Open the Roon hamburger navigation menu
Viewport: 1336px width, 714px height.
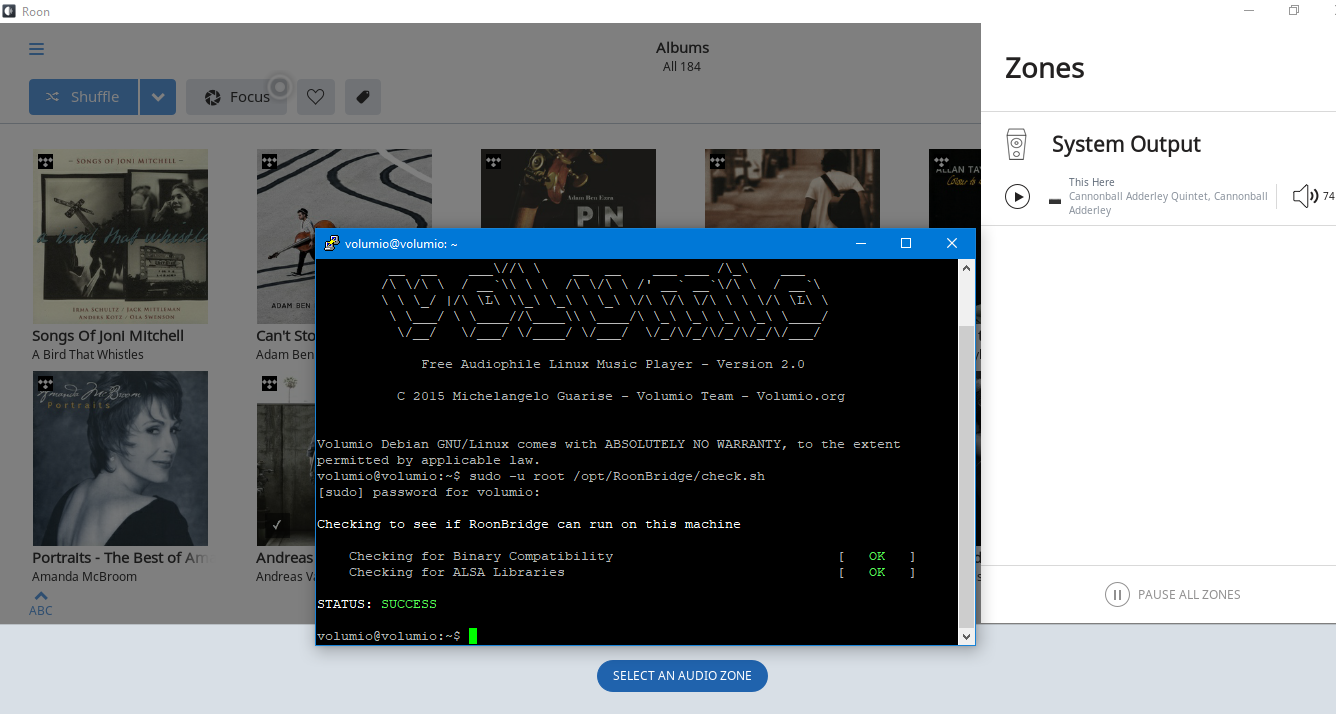click(x=37, y=49)
